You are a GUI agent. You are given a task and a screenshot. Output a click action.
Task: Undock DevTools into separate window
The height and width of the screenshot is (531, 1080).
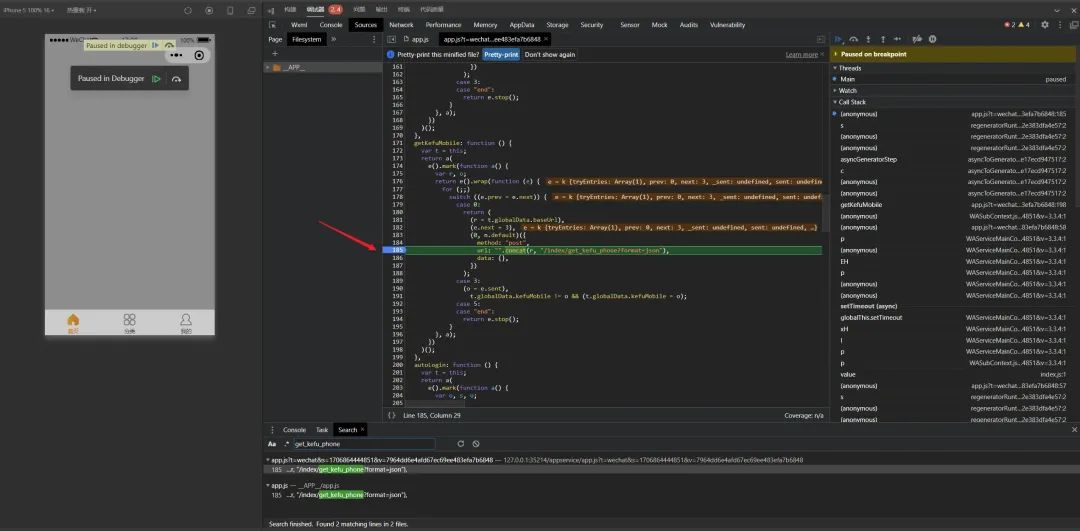click(x=1074, y=25)
